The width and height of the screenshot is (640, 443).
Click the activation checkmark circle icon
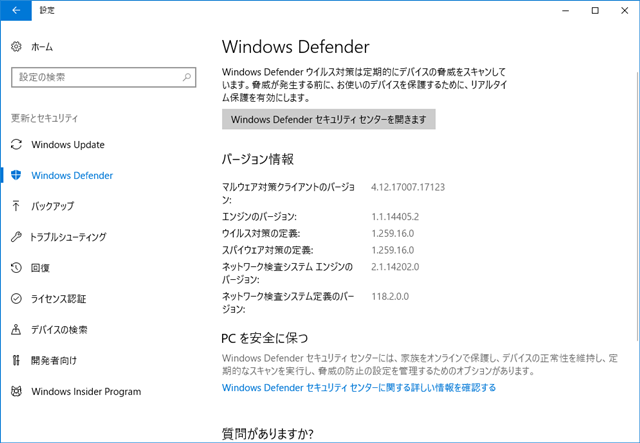pos(16,298)
